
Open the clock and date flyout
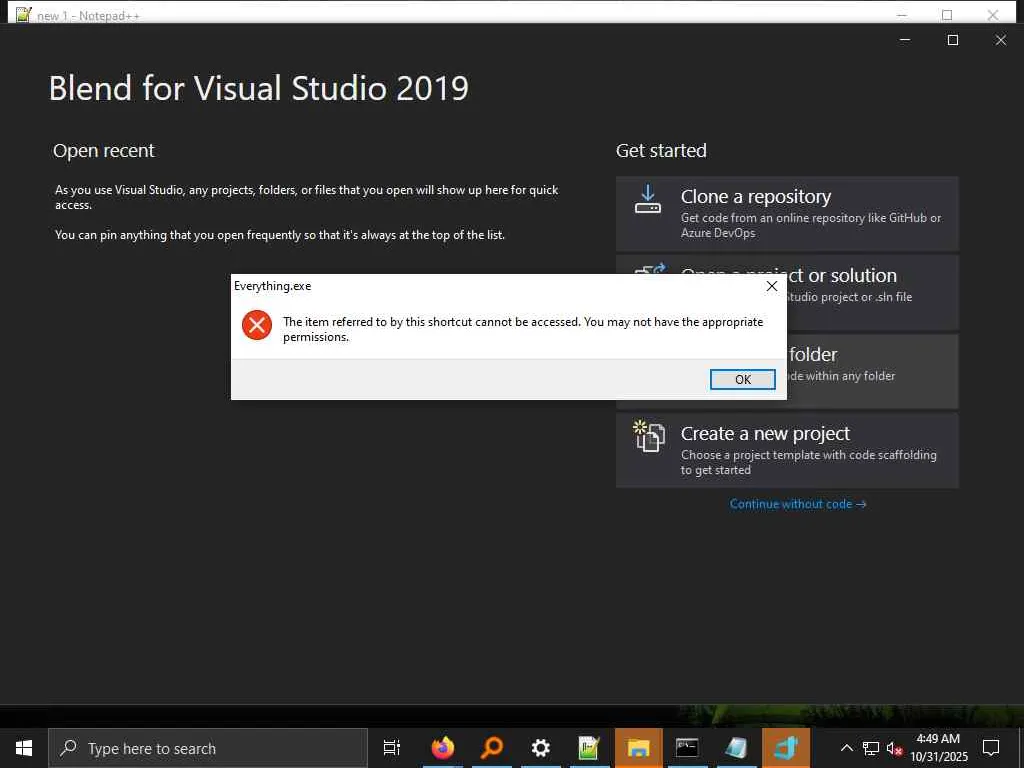[938, 748]
